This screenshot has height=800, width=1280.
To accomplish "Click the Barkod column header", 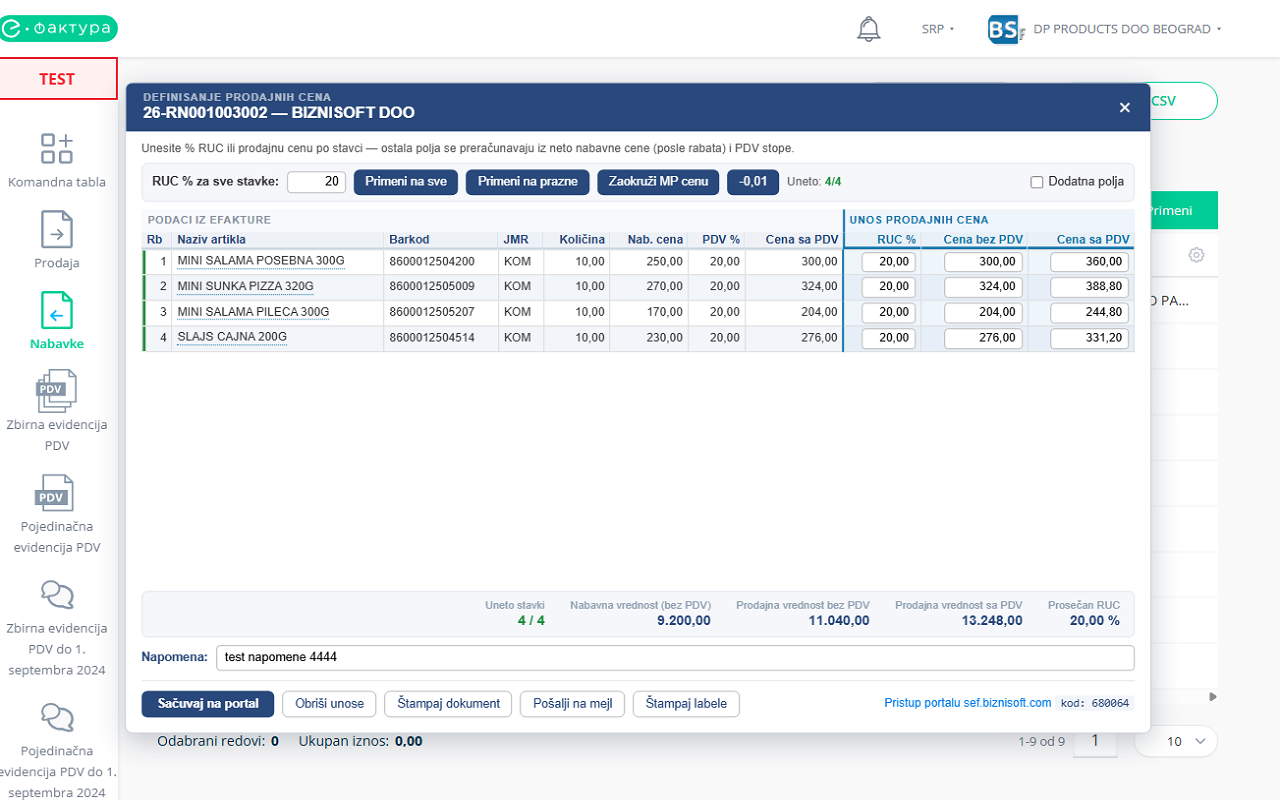I will 409,239.
